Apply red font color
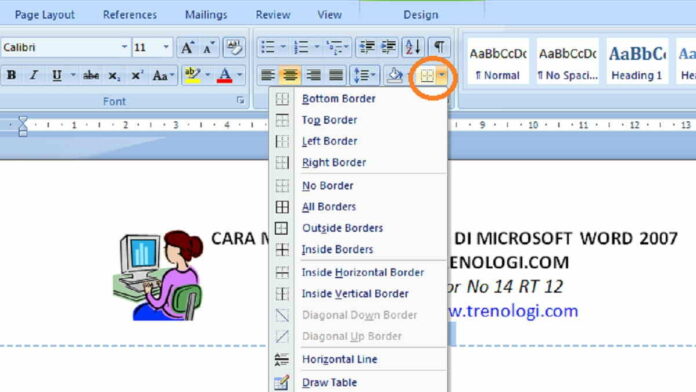The height and width of the screenshot is (392, 696). pyautogui.click(x=225, y=75)
